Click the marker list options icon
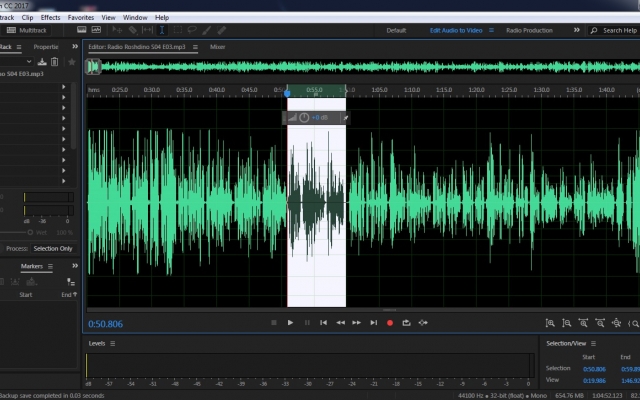The image size is (640, 400). click(x=71, y=282)
